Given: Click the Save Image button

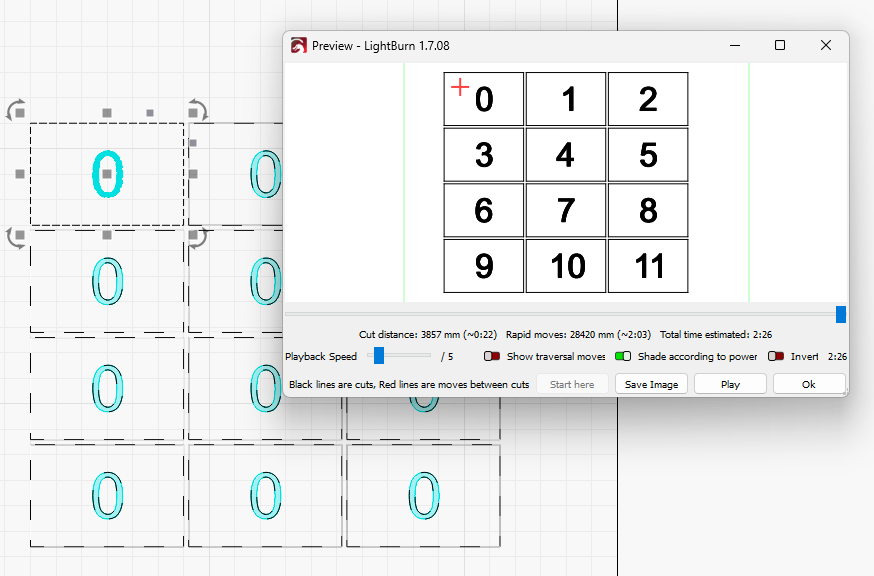Looking at the screenshot, I should 651,384.
